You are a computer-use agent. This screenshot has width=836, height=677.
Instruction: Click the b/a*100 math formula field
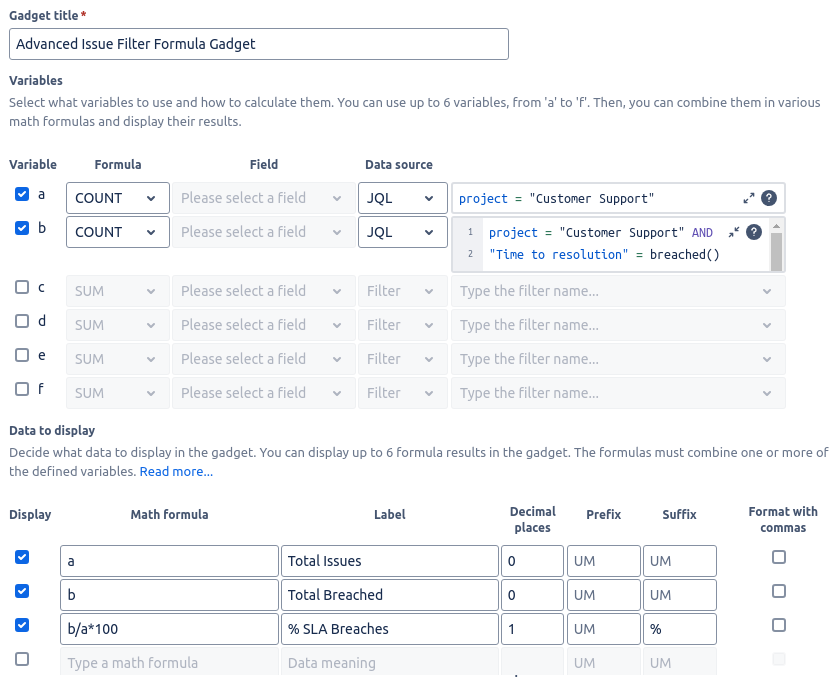tap(170, 629)
